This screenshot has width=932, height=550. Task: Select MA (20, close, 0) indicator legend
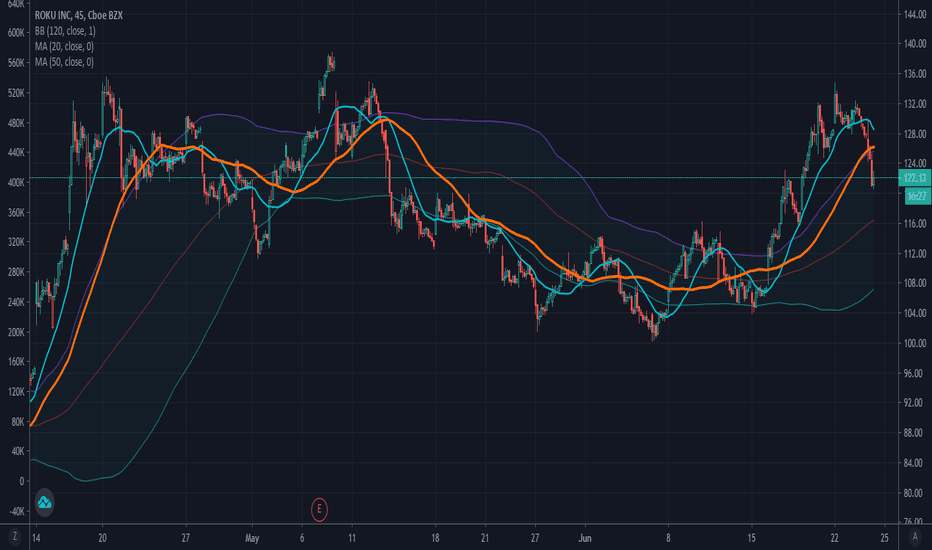point(64,46)
